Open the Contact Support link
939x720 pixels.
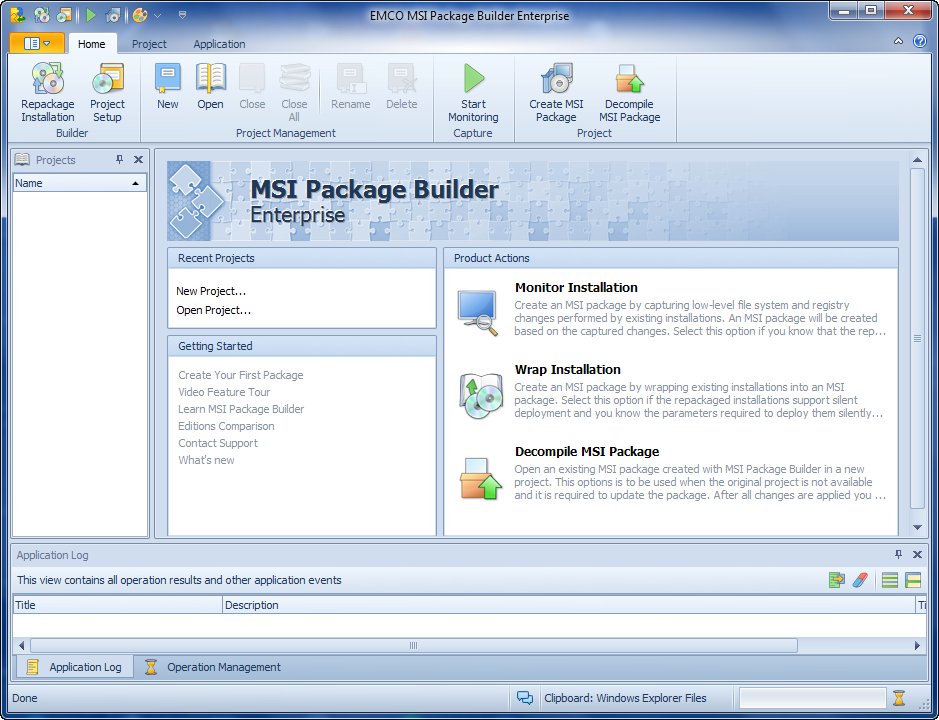click(x=218, y=443)
